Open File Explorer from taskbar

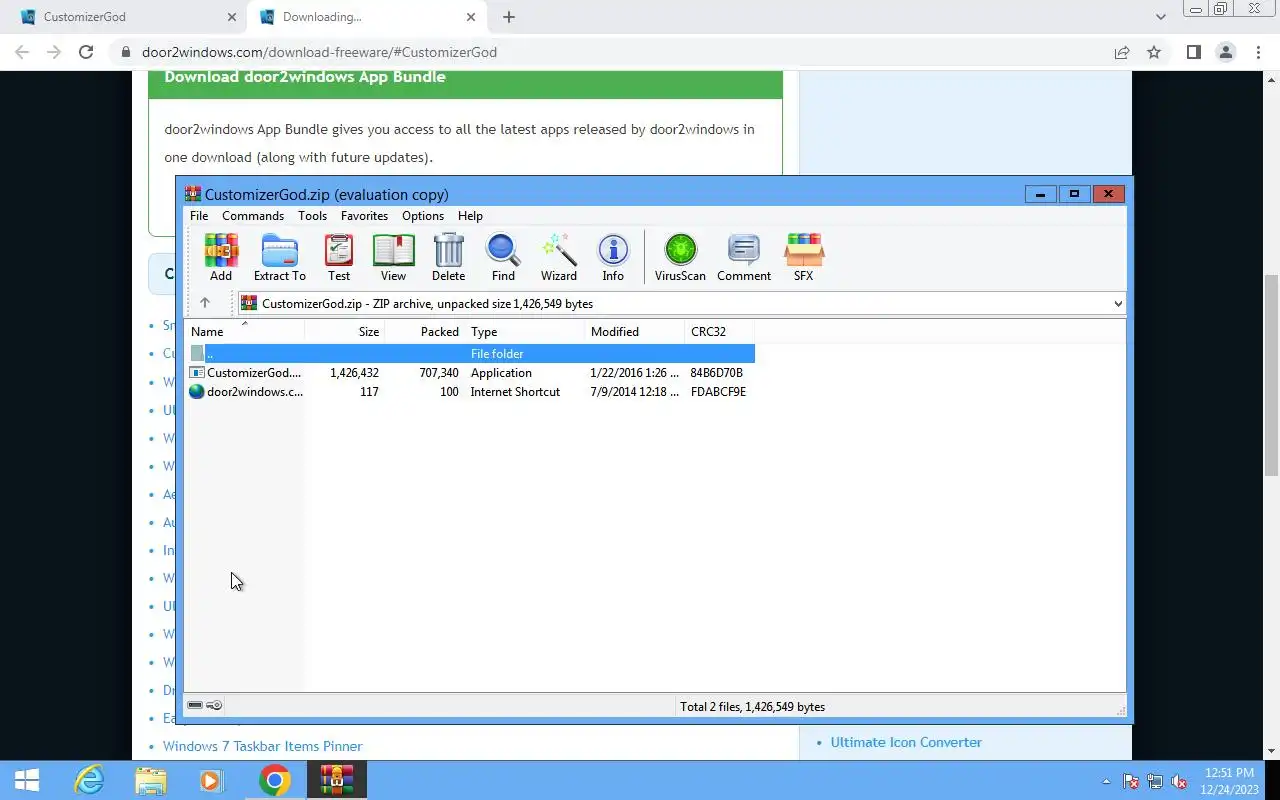150,780
